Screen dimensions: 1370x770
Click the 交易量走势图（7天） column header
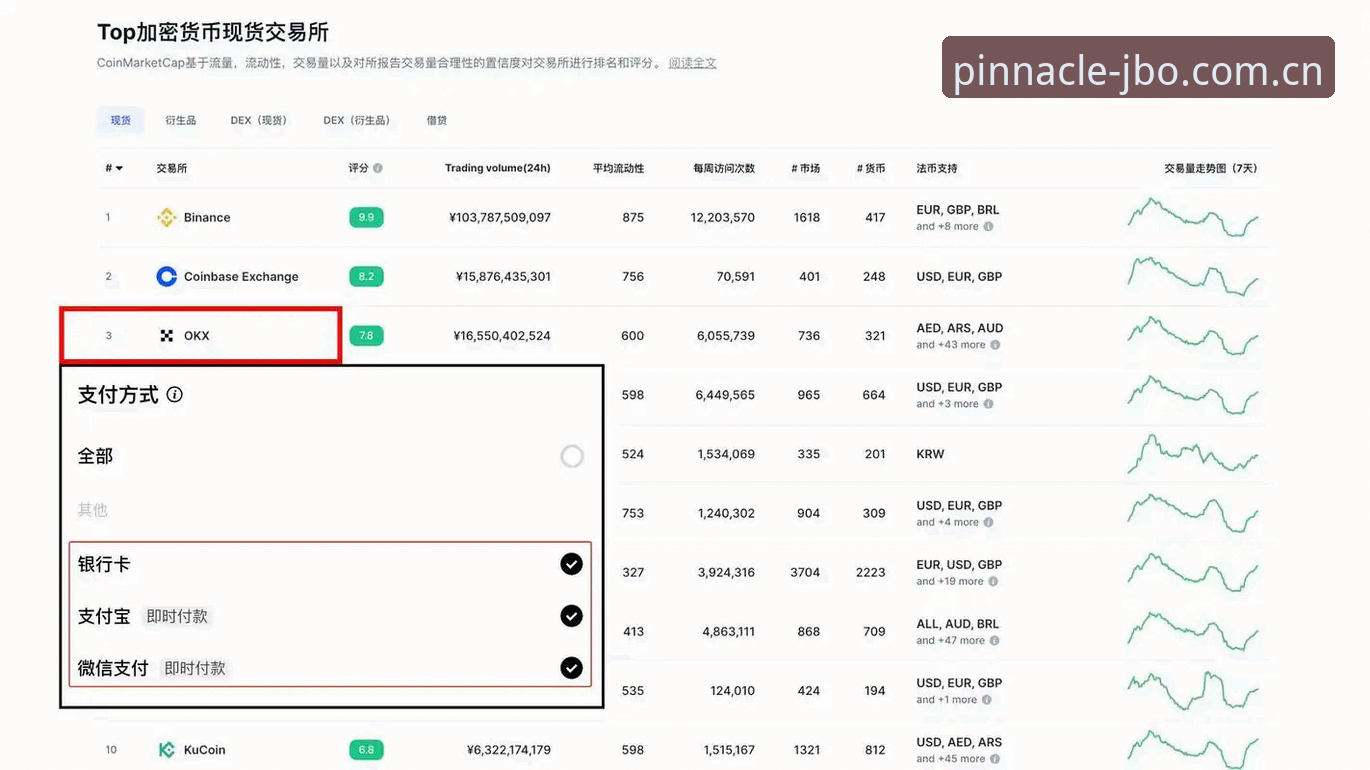tap(1211, 168)
